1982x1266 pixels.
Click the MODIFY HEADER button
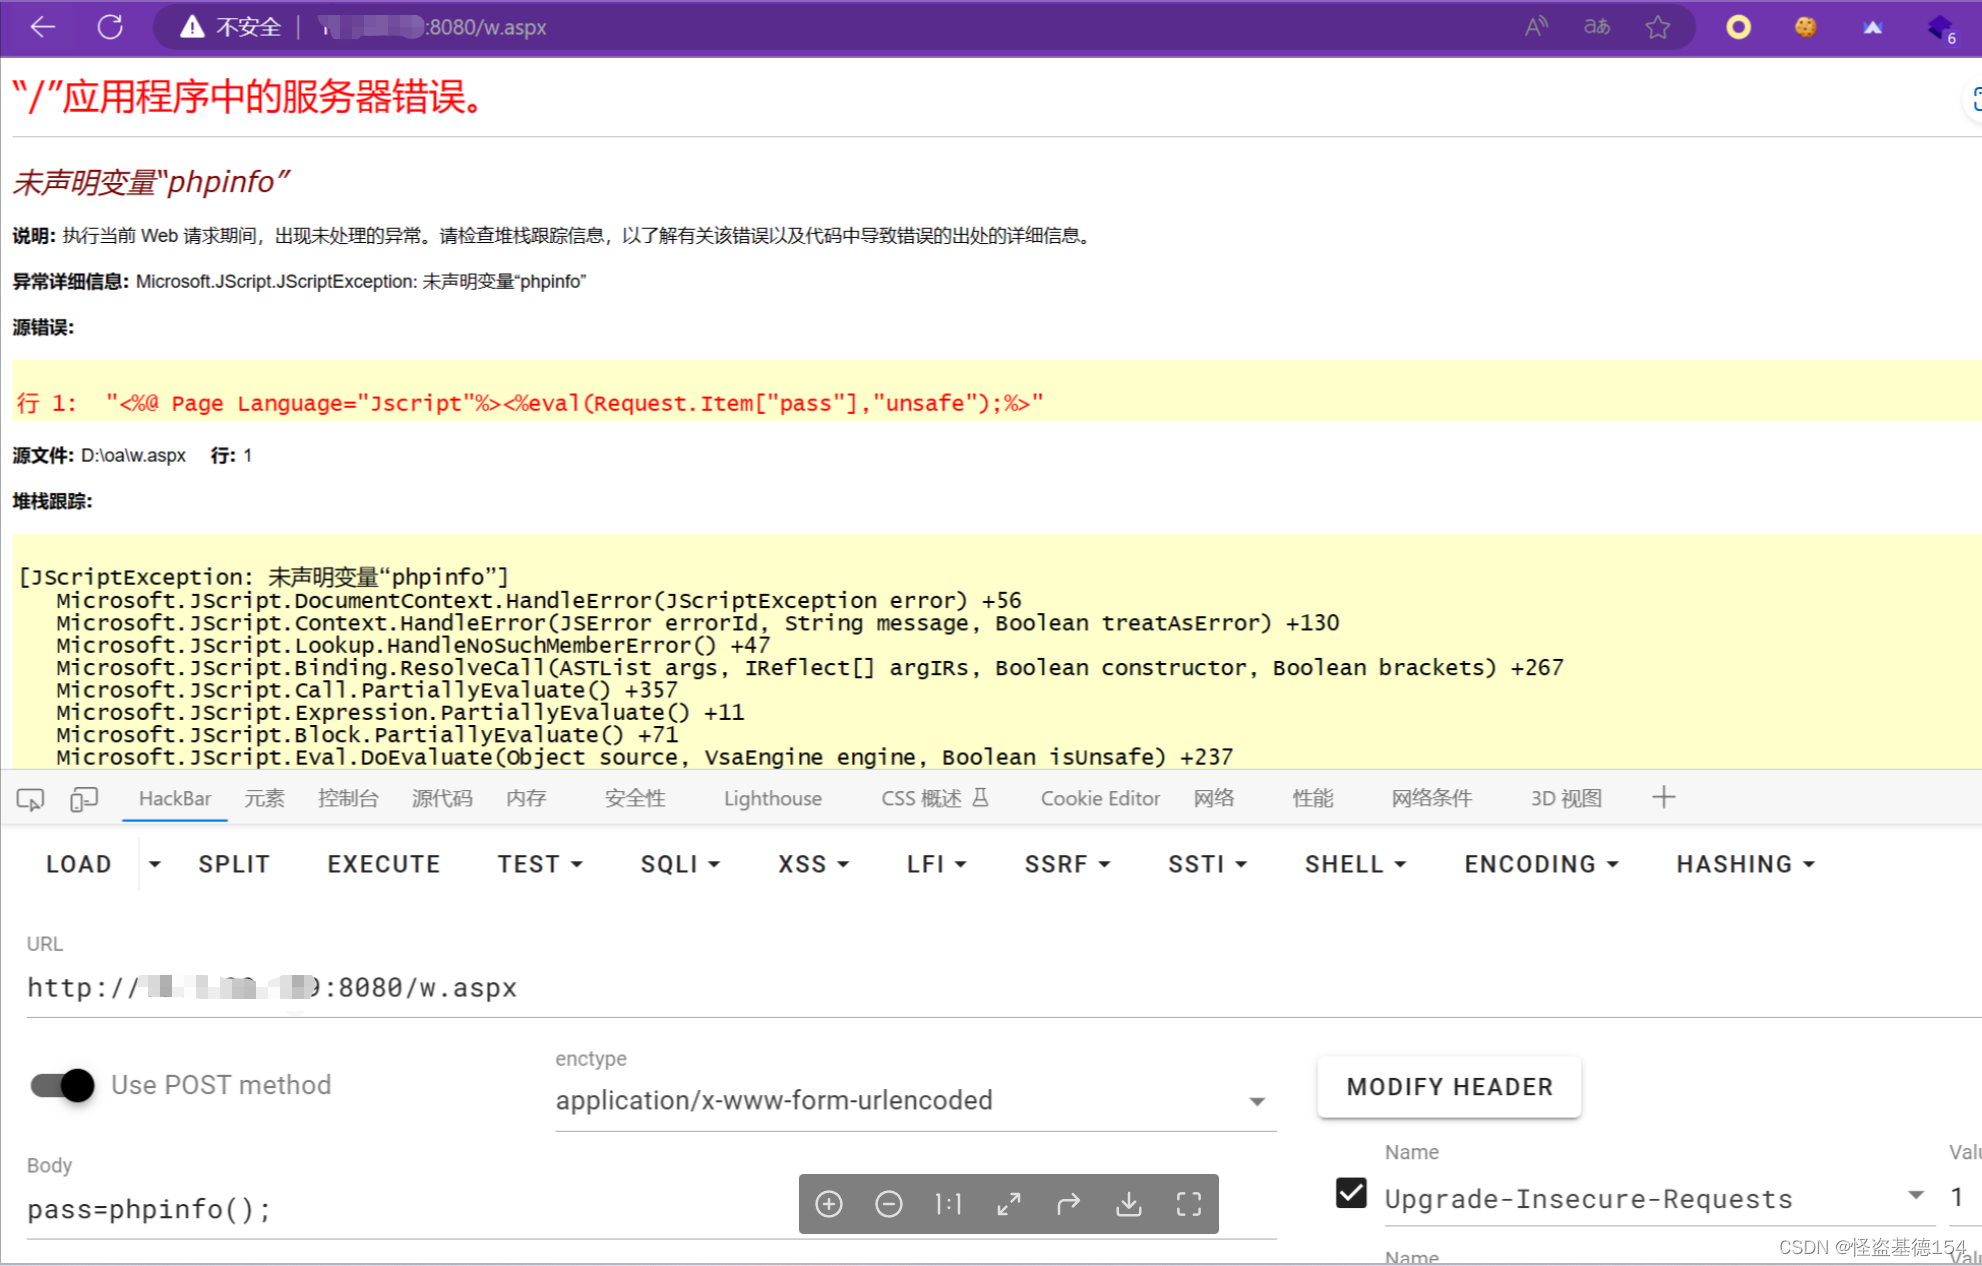(1449, 1087)
